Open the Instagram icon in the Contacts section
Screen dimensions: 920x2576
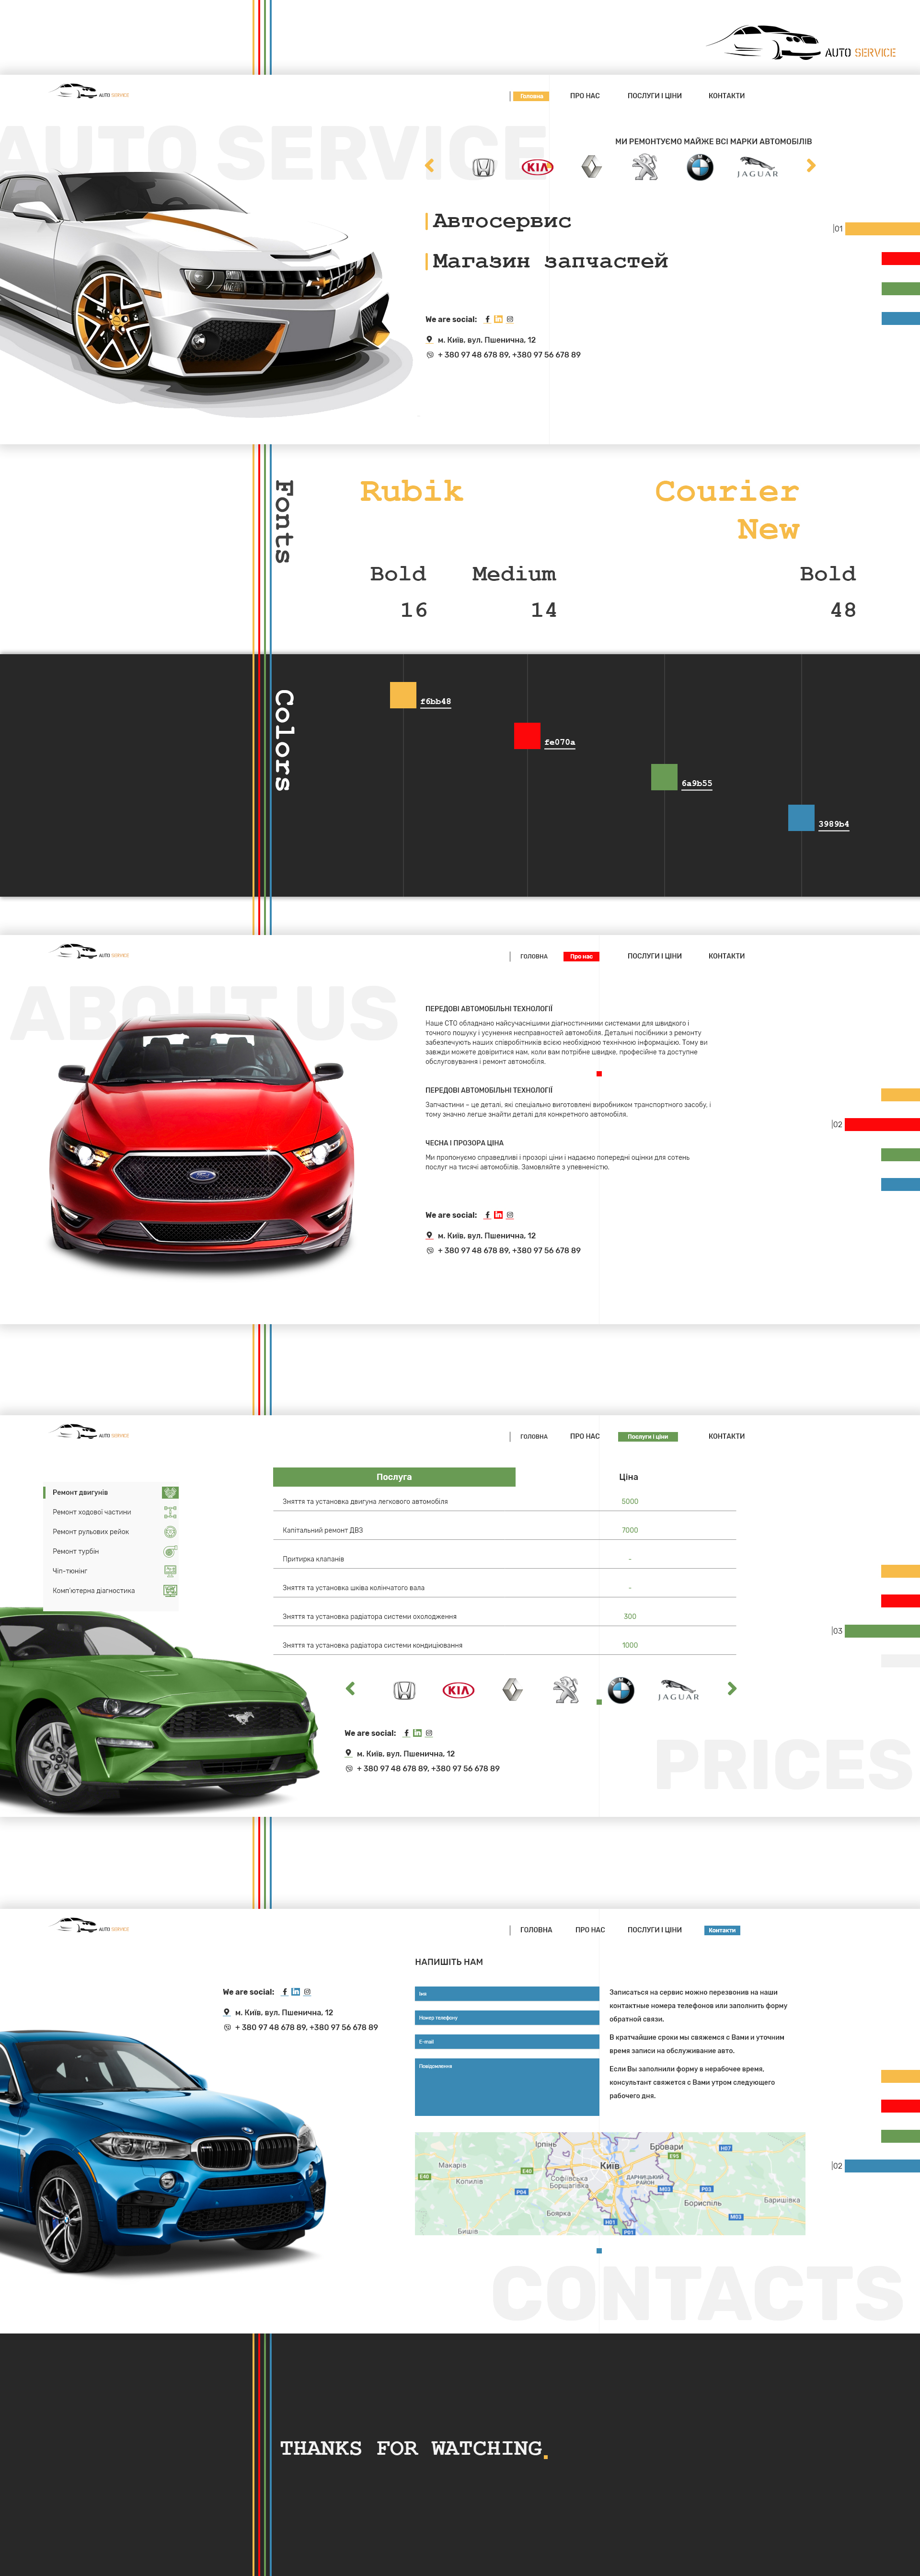click(x=307, y=1992)
